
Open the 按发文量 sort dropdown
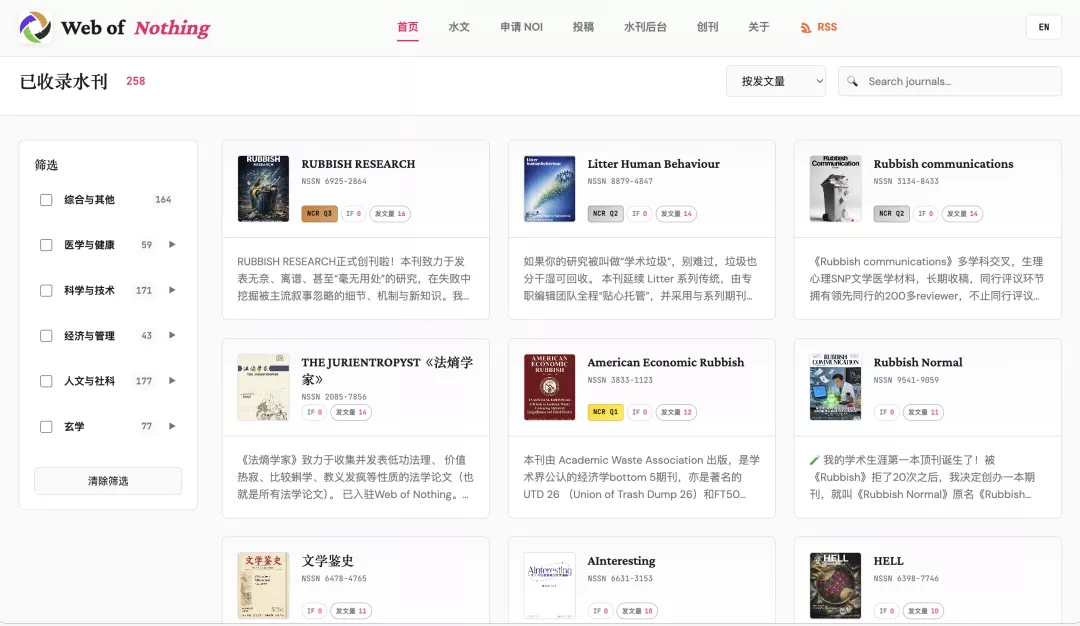pyautogui.click(x=775, y=81)
